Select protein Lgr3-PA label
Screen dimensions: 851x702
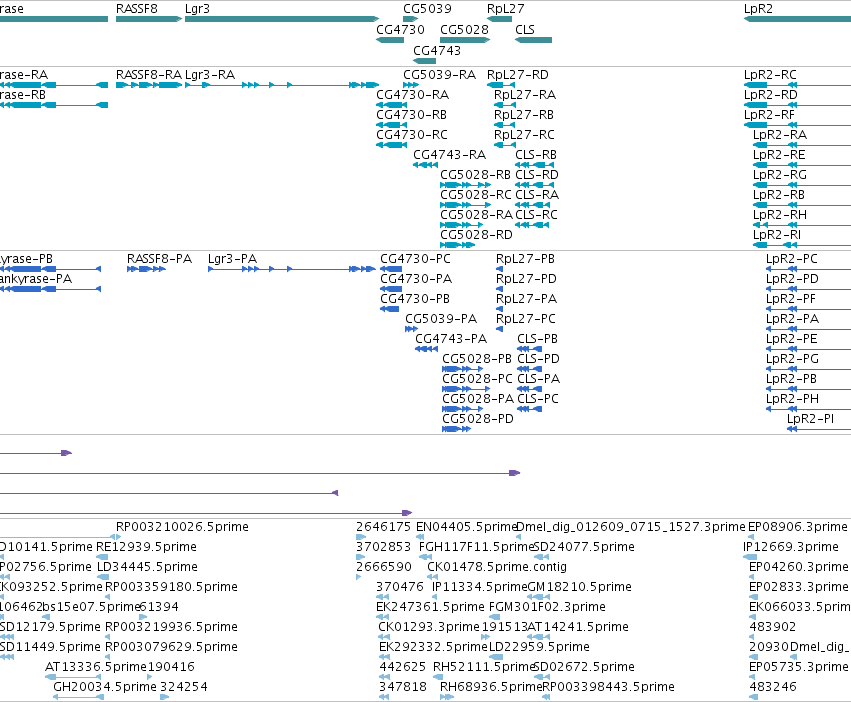(232, 258)
